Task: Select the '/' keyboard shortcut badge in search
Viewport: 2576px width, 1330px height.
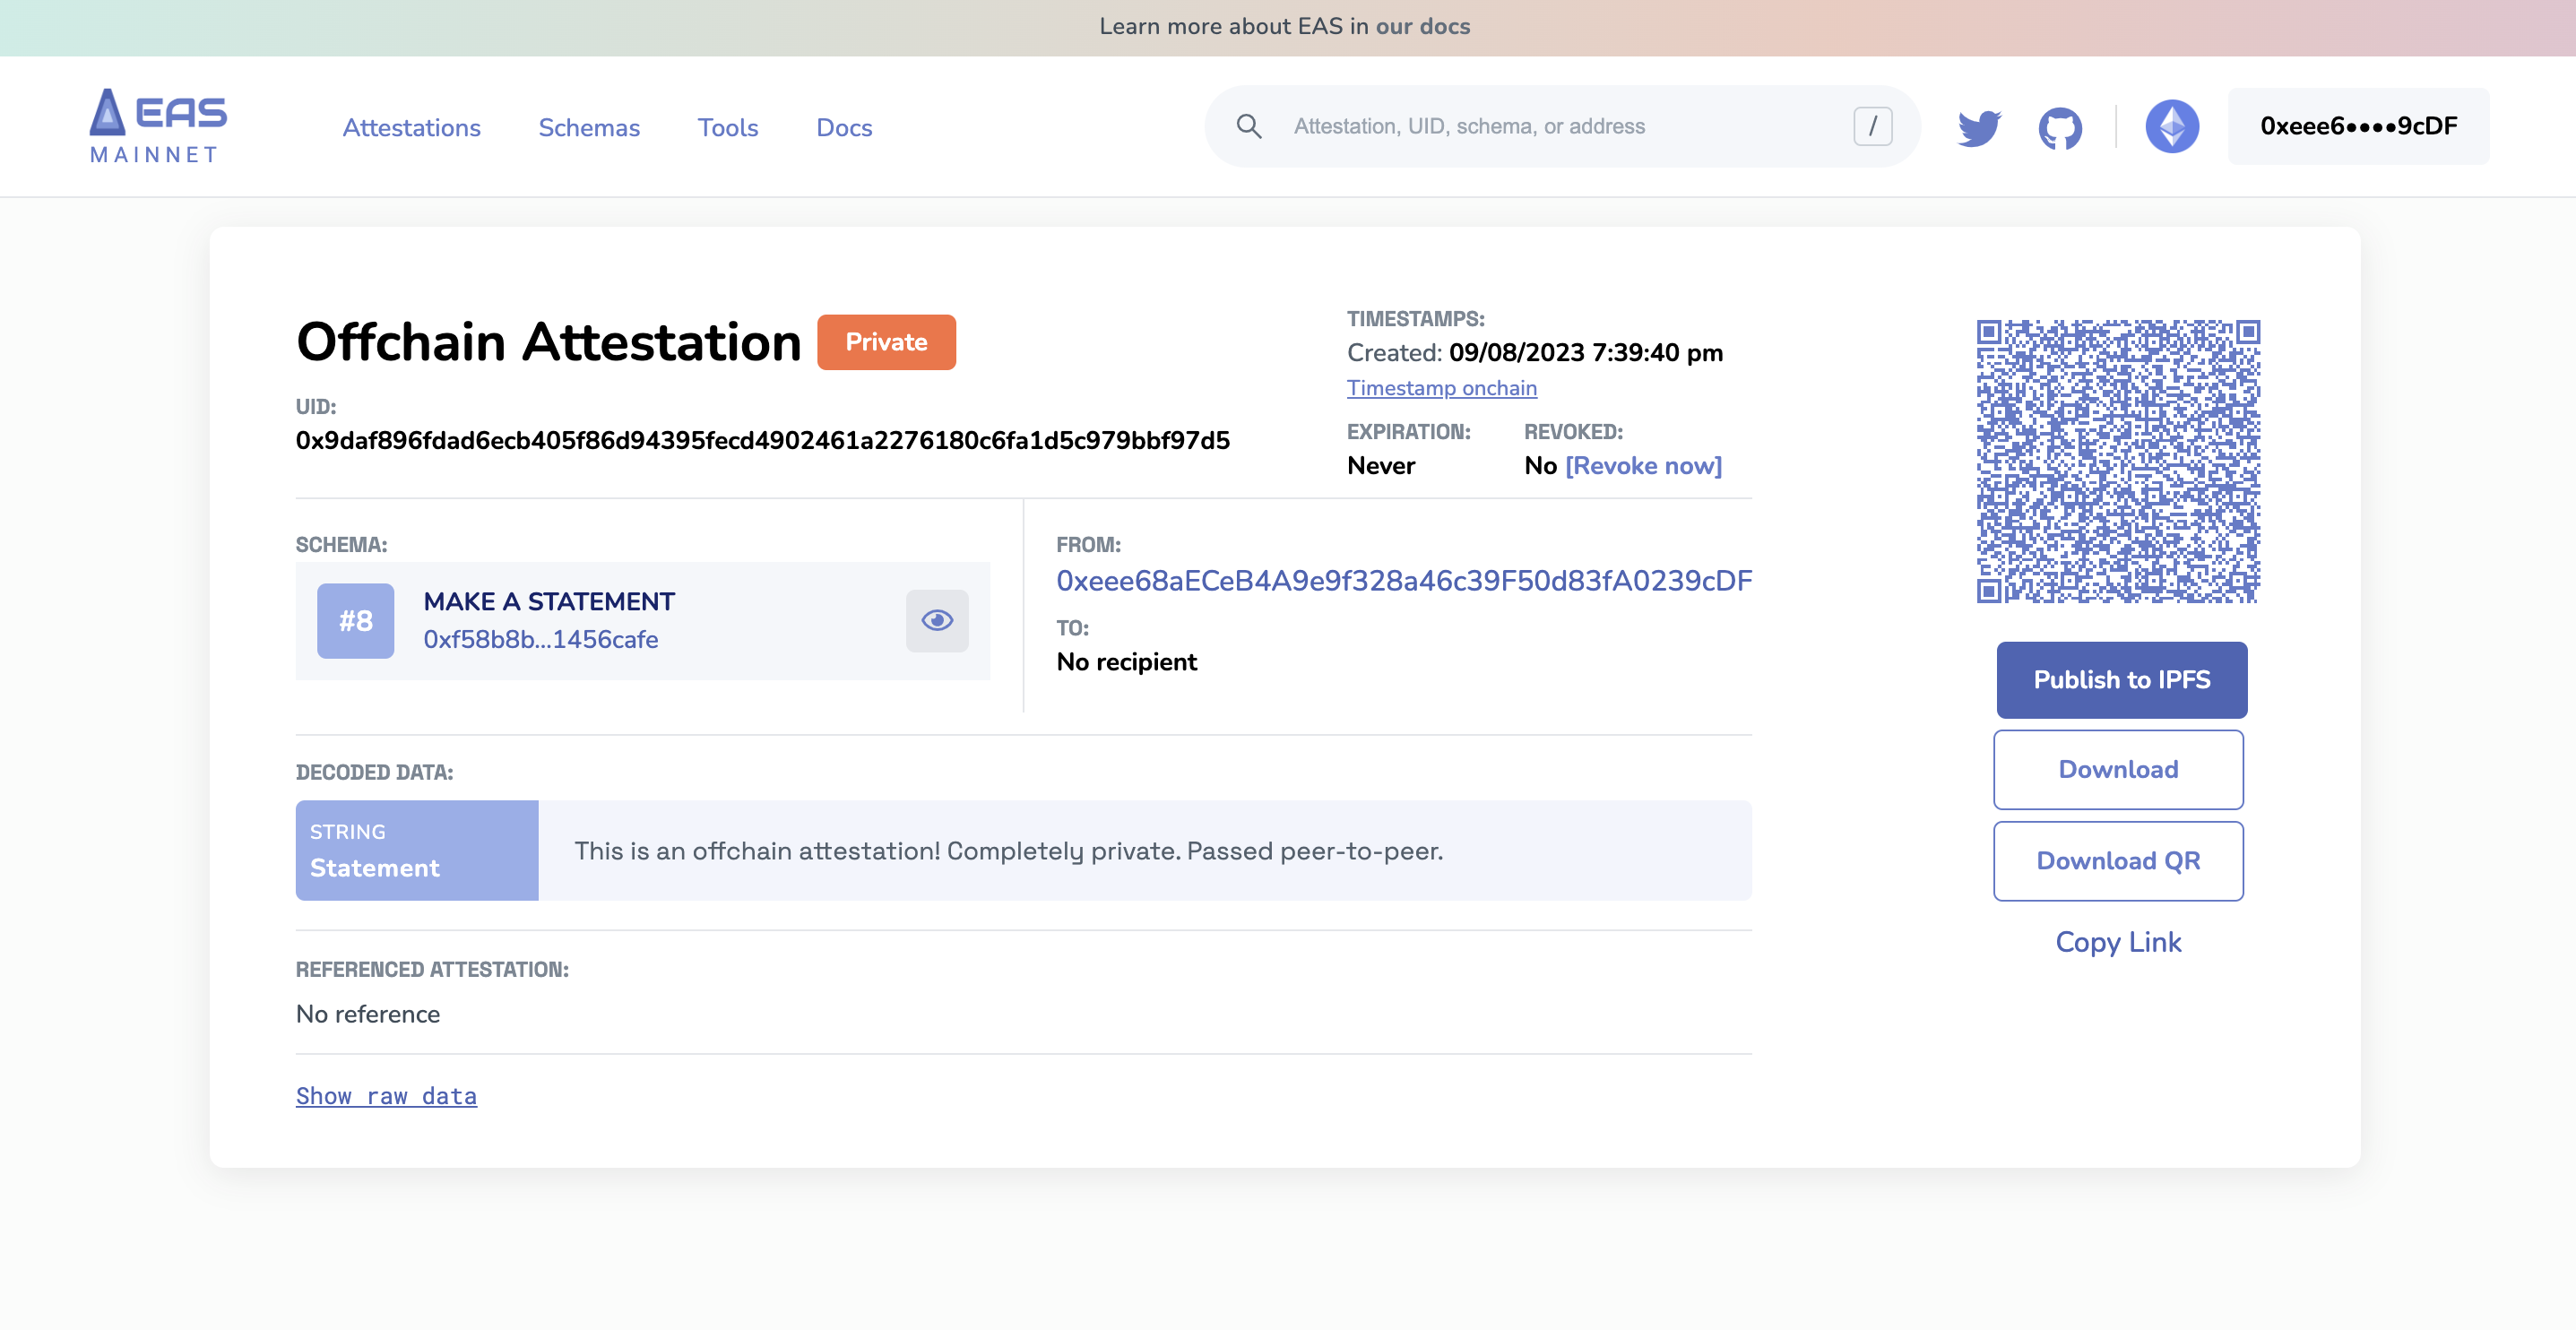Action: 1872,126
